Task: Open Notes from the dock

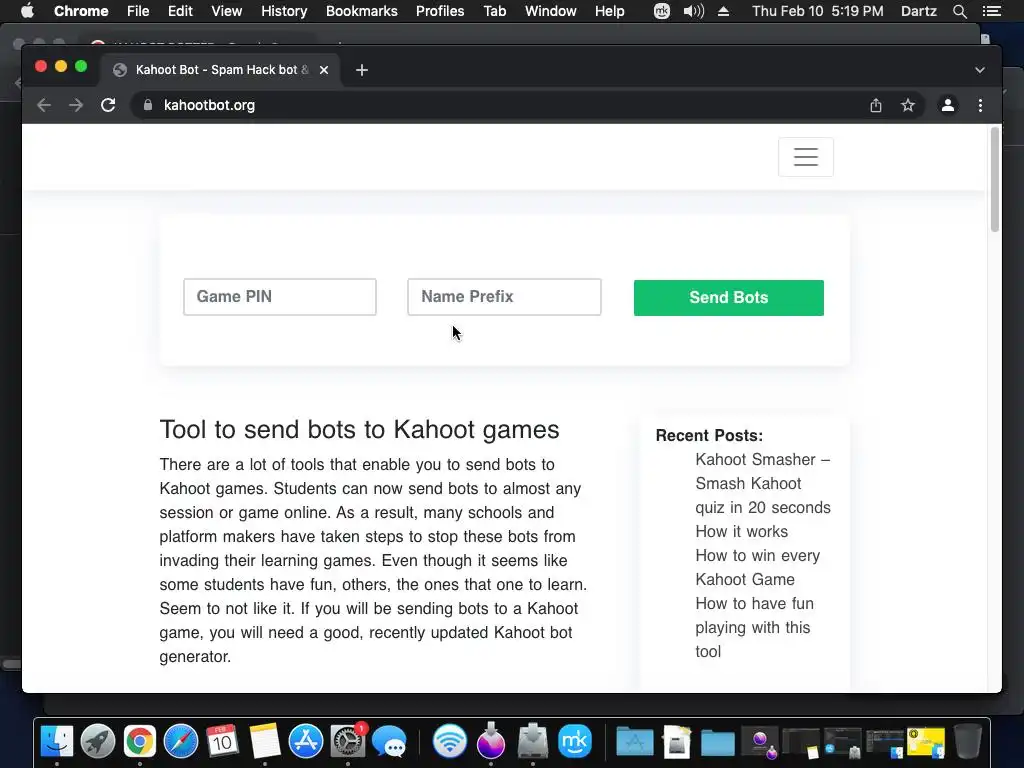Action: [x=264, y=742]
